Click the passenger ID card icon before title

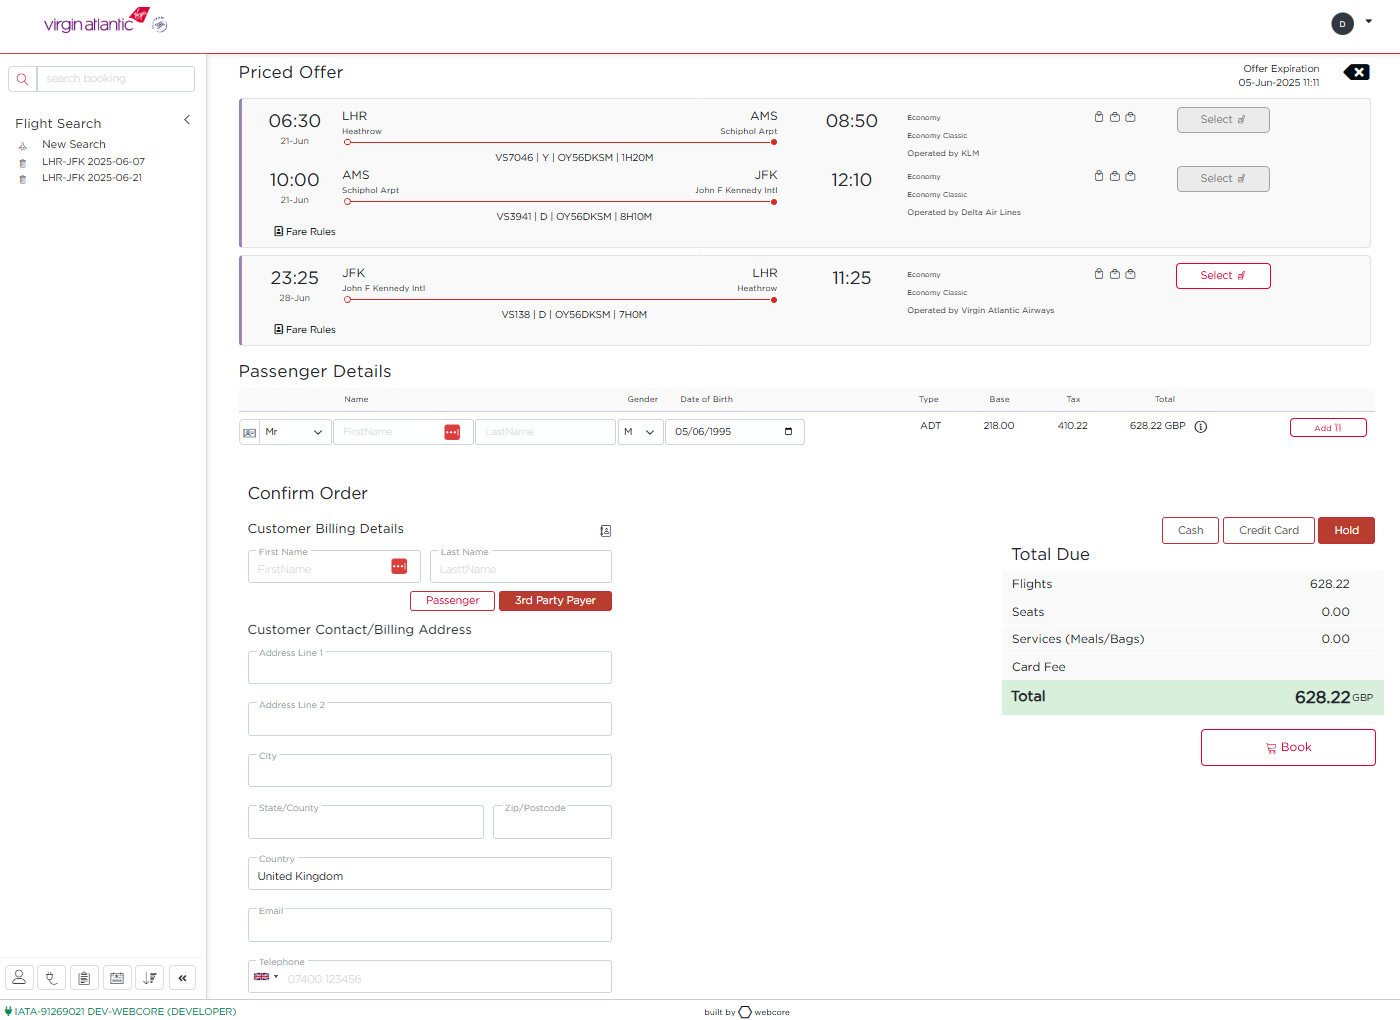[249, 432]
